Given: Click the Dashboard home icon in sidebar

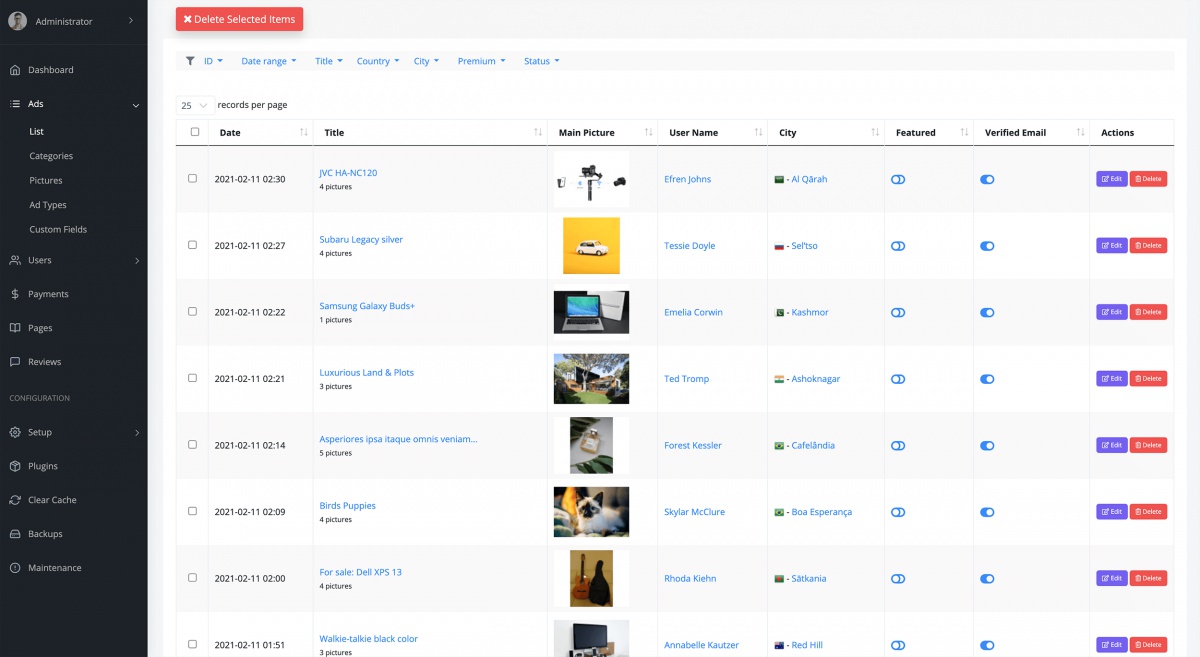Looking at the screenshot, I should point(15,70).
